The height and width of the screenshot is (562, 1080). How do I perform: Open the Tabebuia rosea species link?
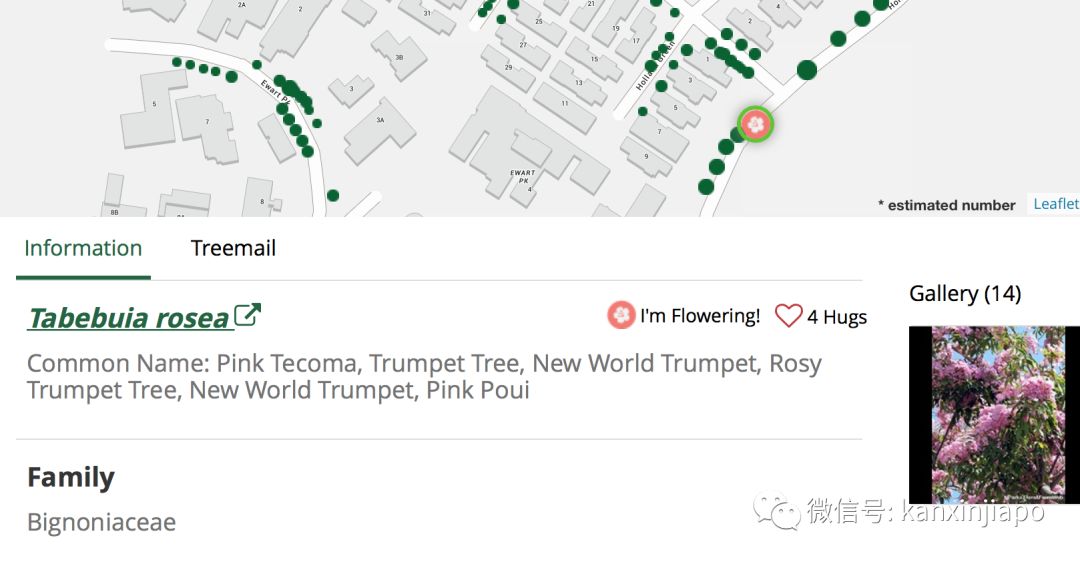click(128, 318)
